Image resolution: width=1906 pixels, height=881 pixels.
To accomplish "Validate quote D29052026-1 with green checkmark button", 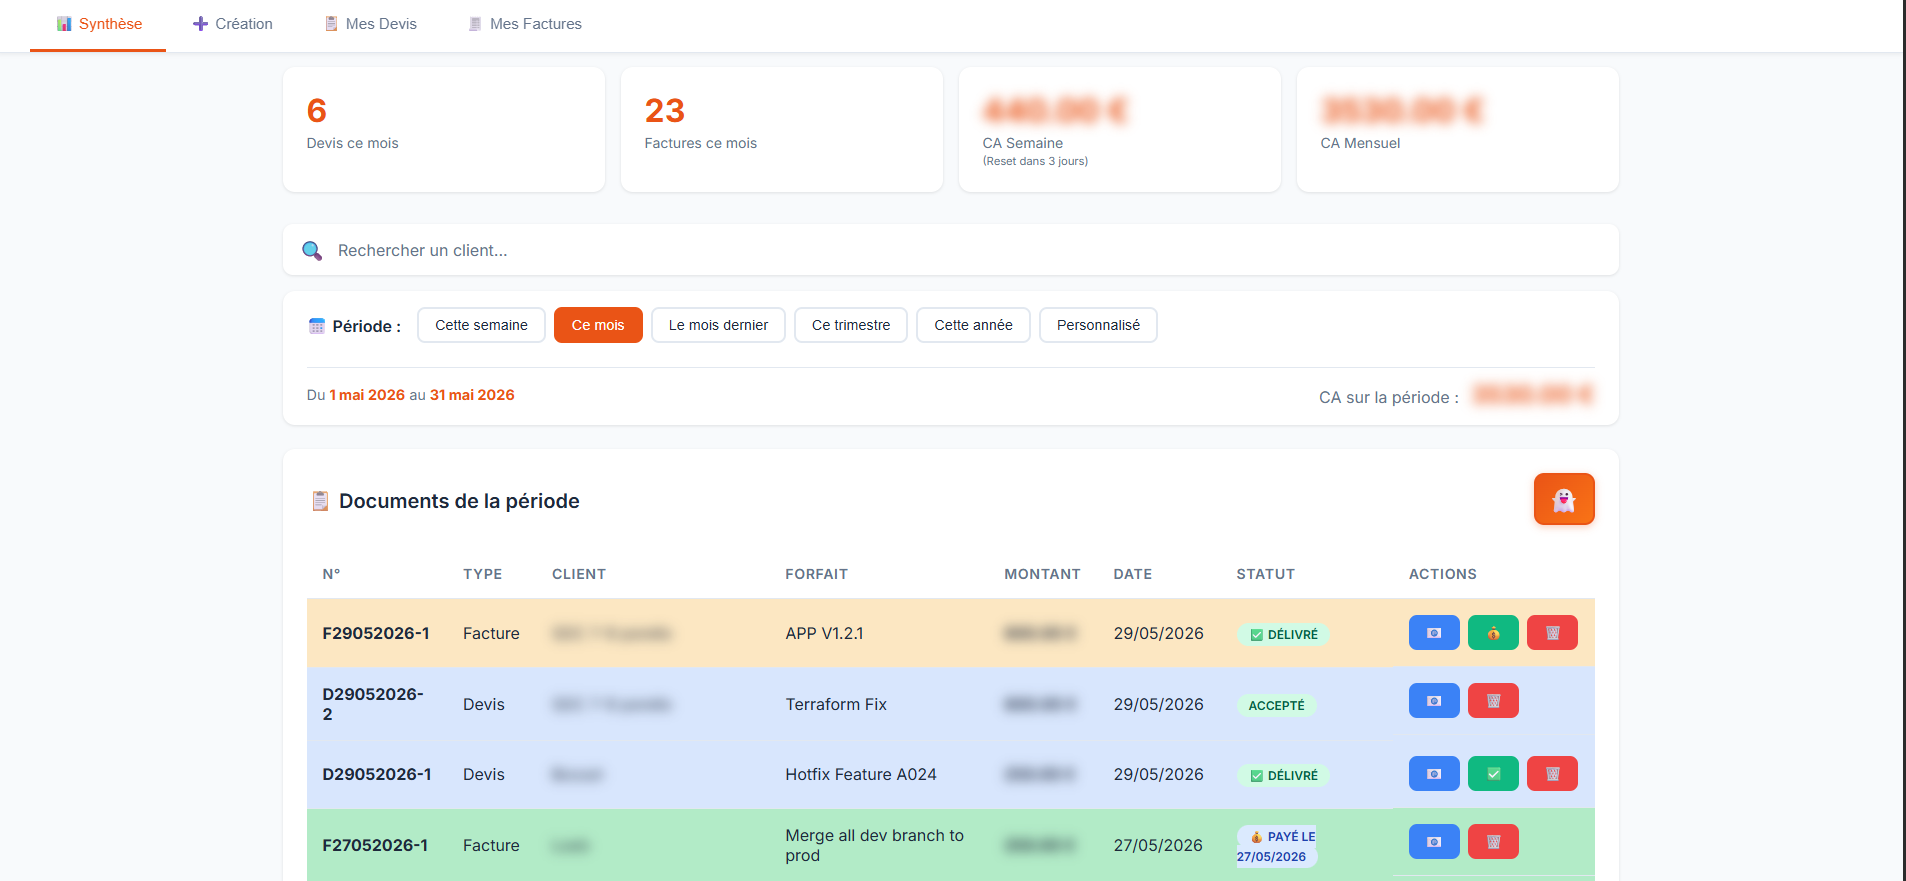I will (1493, 774).
